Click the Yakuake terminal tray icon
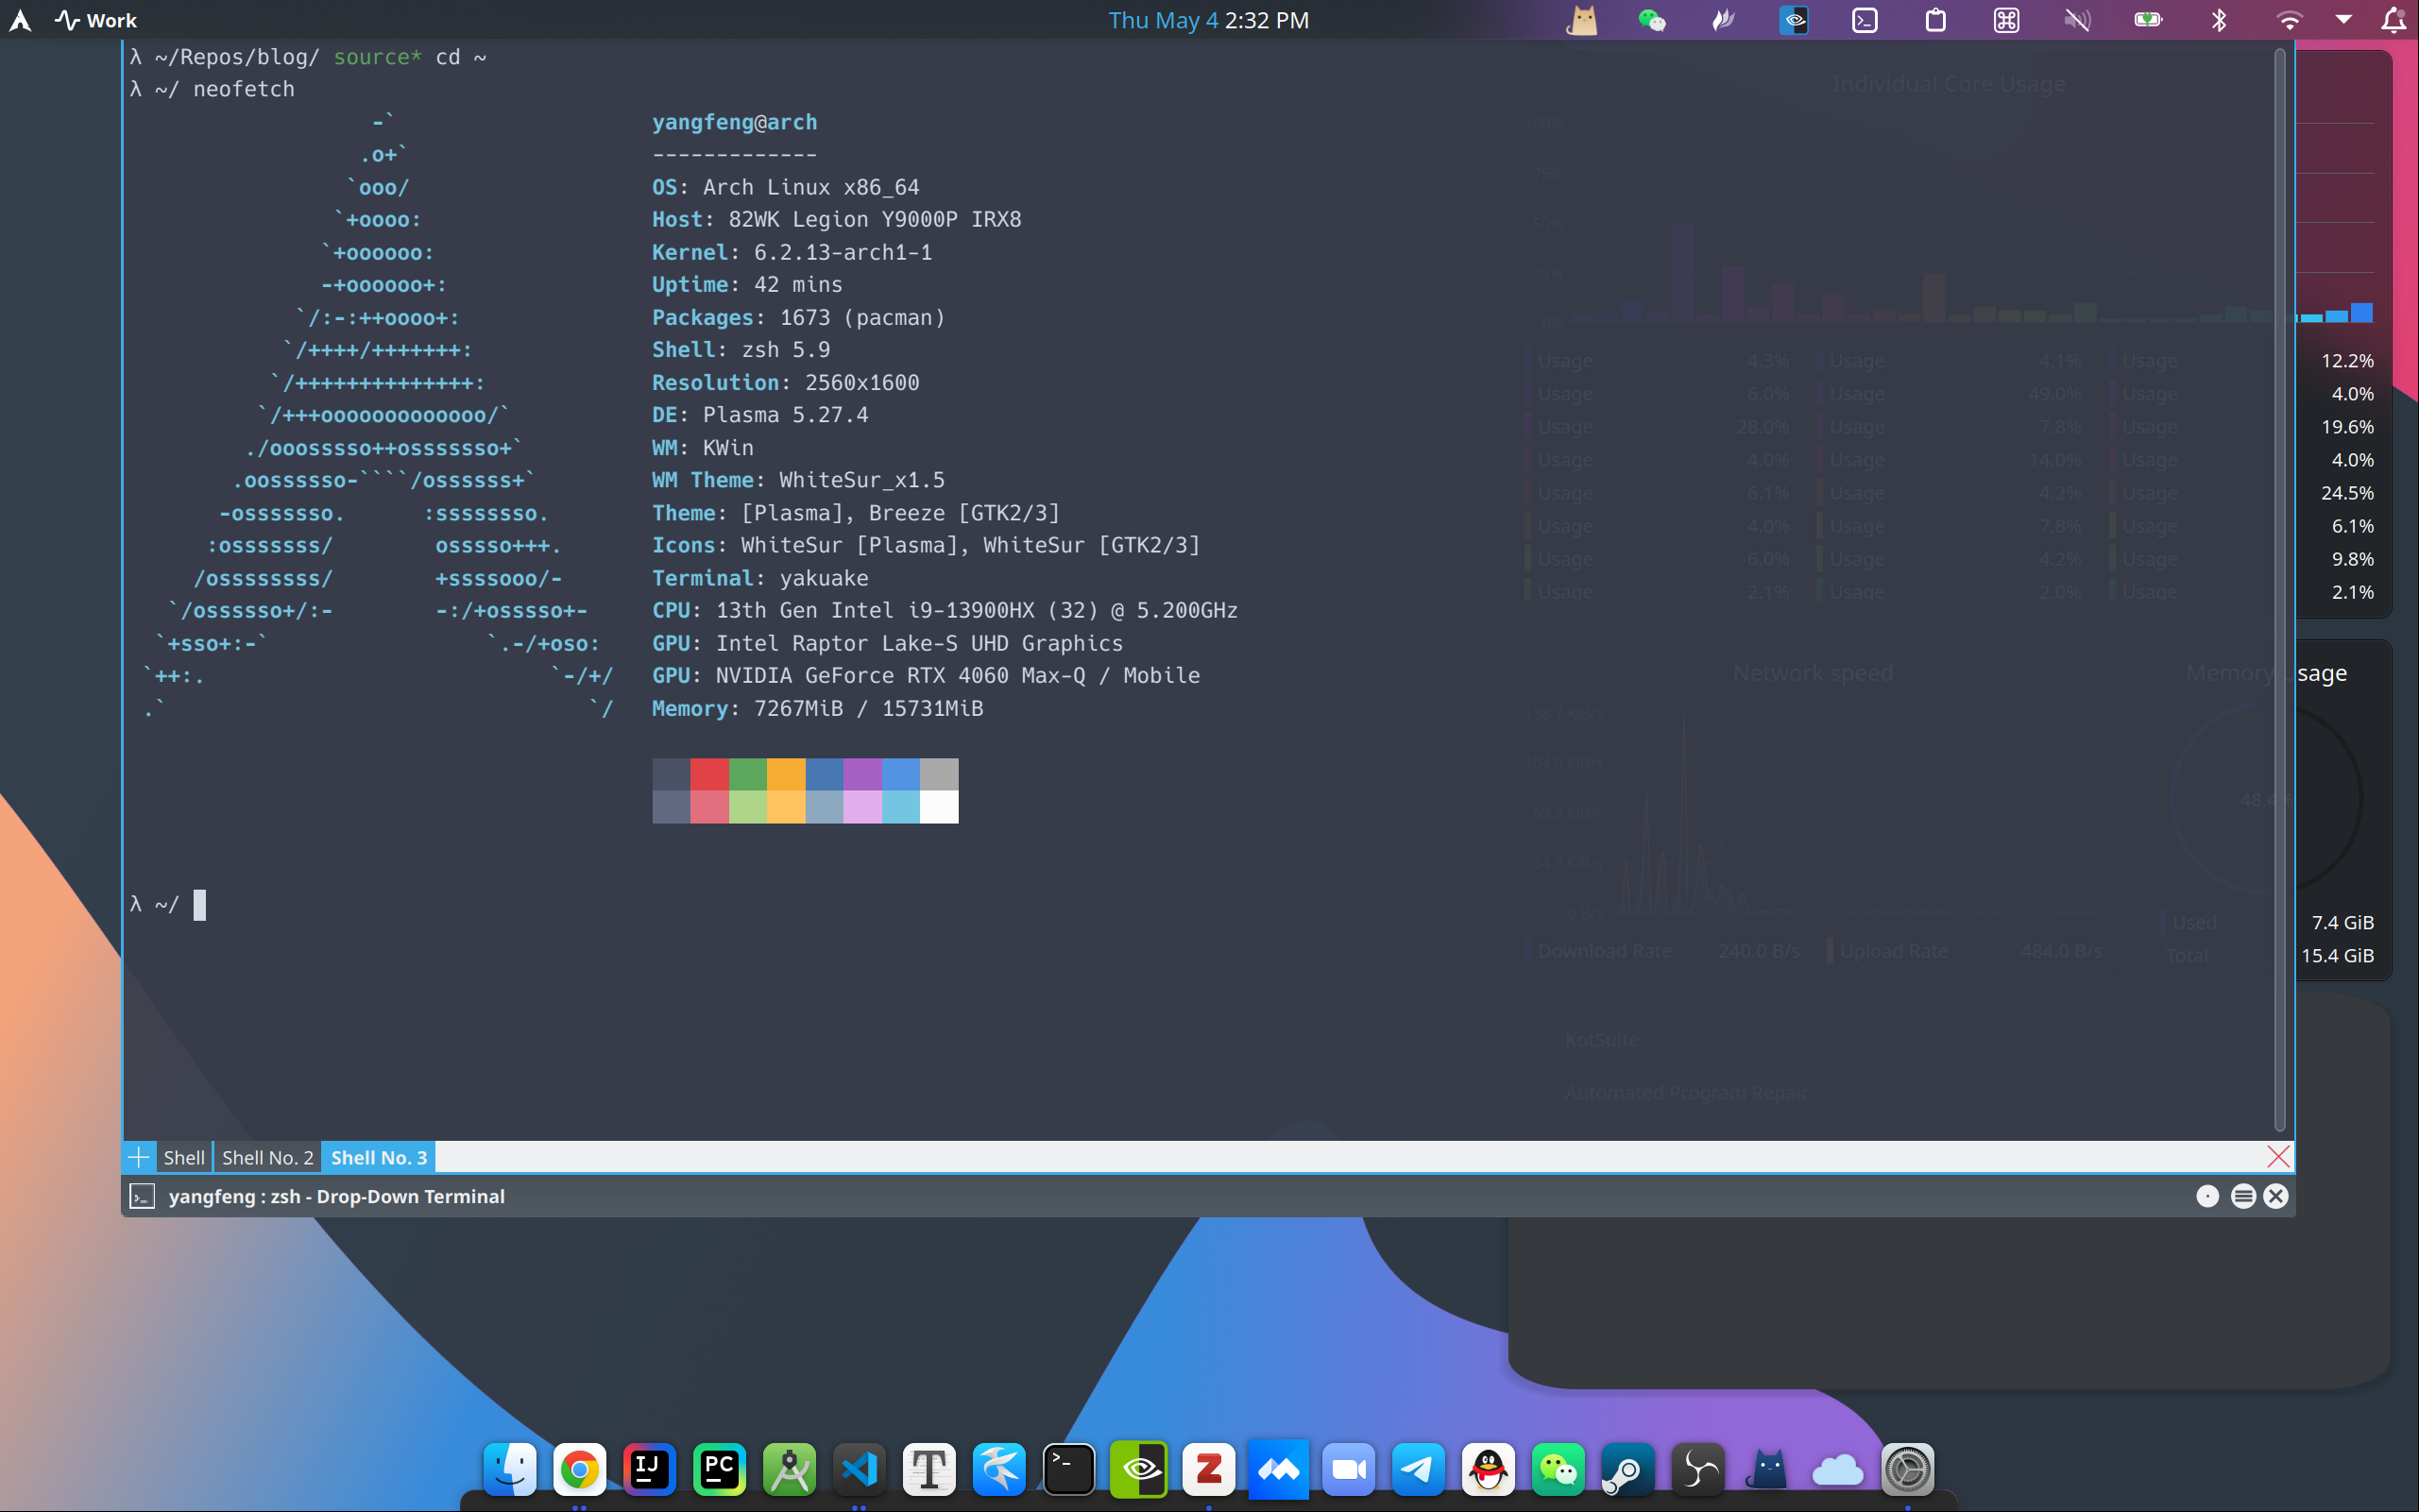Image resolution: width=2419 pixels, height=1512 pixels. (x=1865, y=20)
